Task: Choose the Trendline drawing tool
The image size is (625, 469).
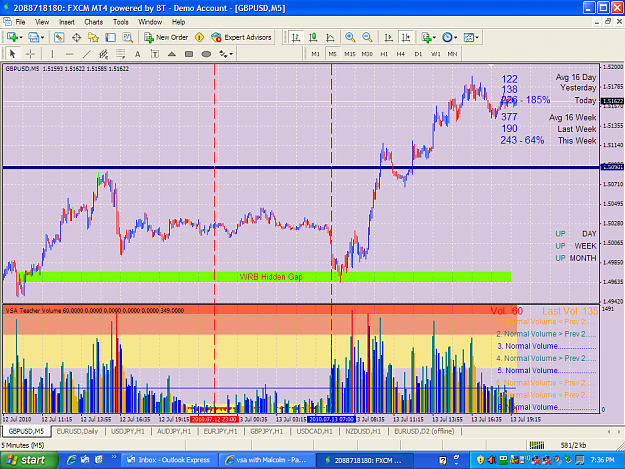Action: (86, 54)
